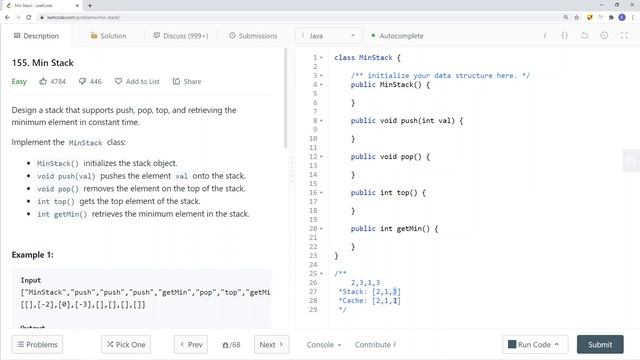This screenshot has height=360, width=640.
Task: Fold the block comment at line 25
Action: click(322, 273)
